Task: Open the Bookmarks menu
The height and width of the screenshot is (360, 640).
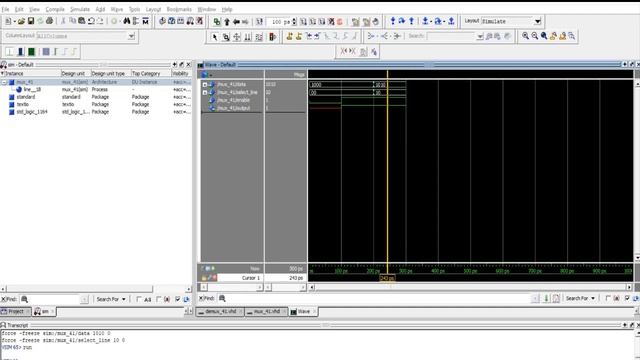Action: pos(179,9)
